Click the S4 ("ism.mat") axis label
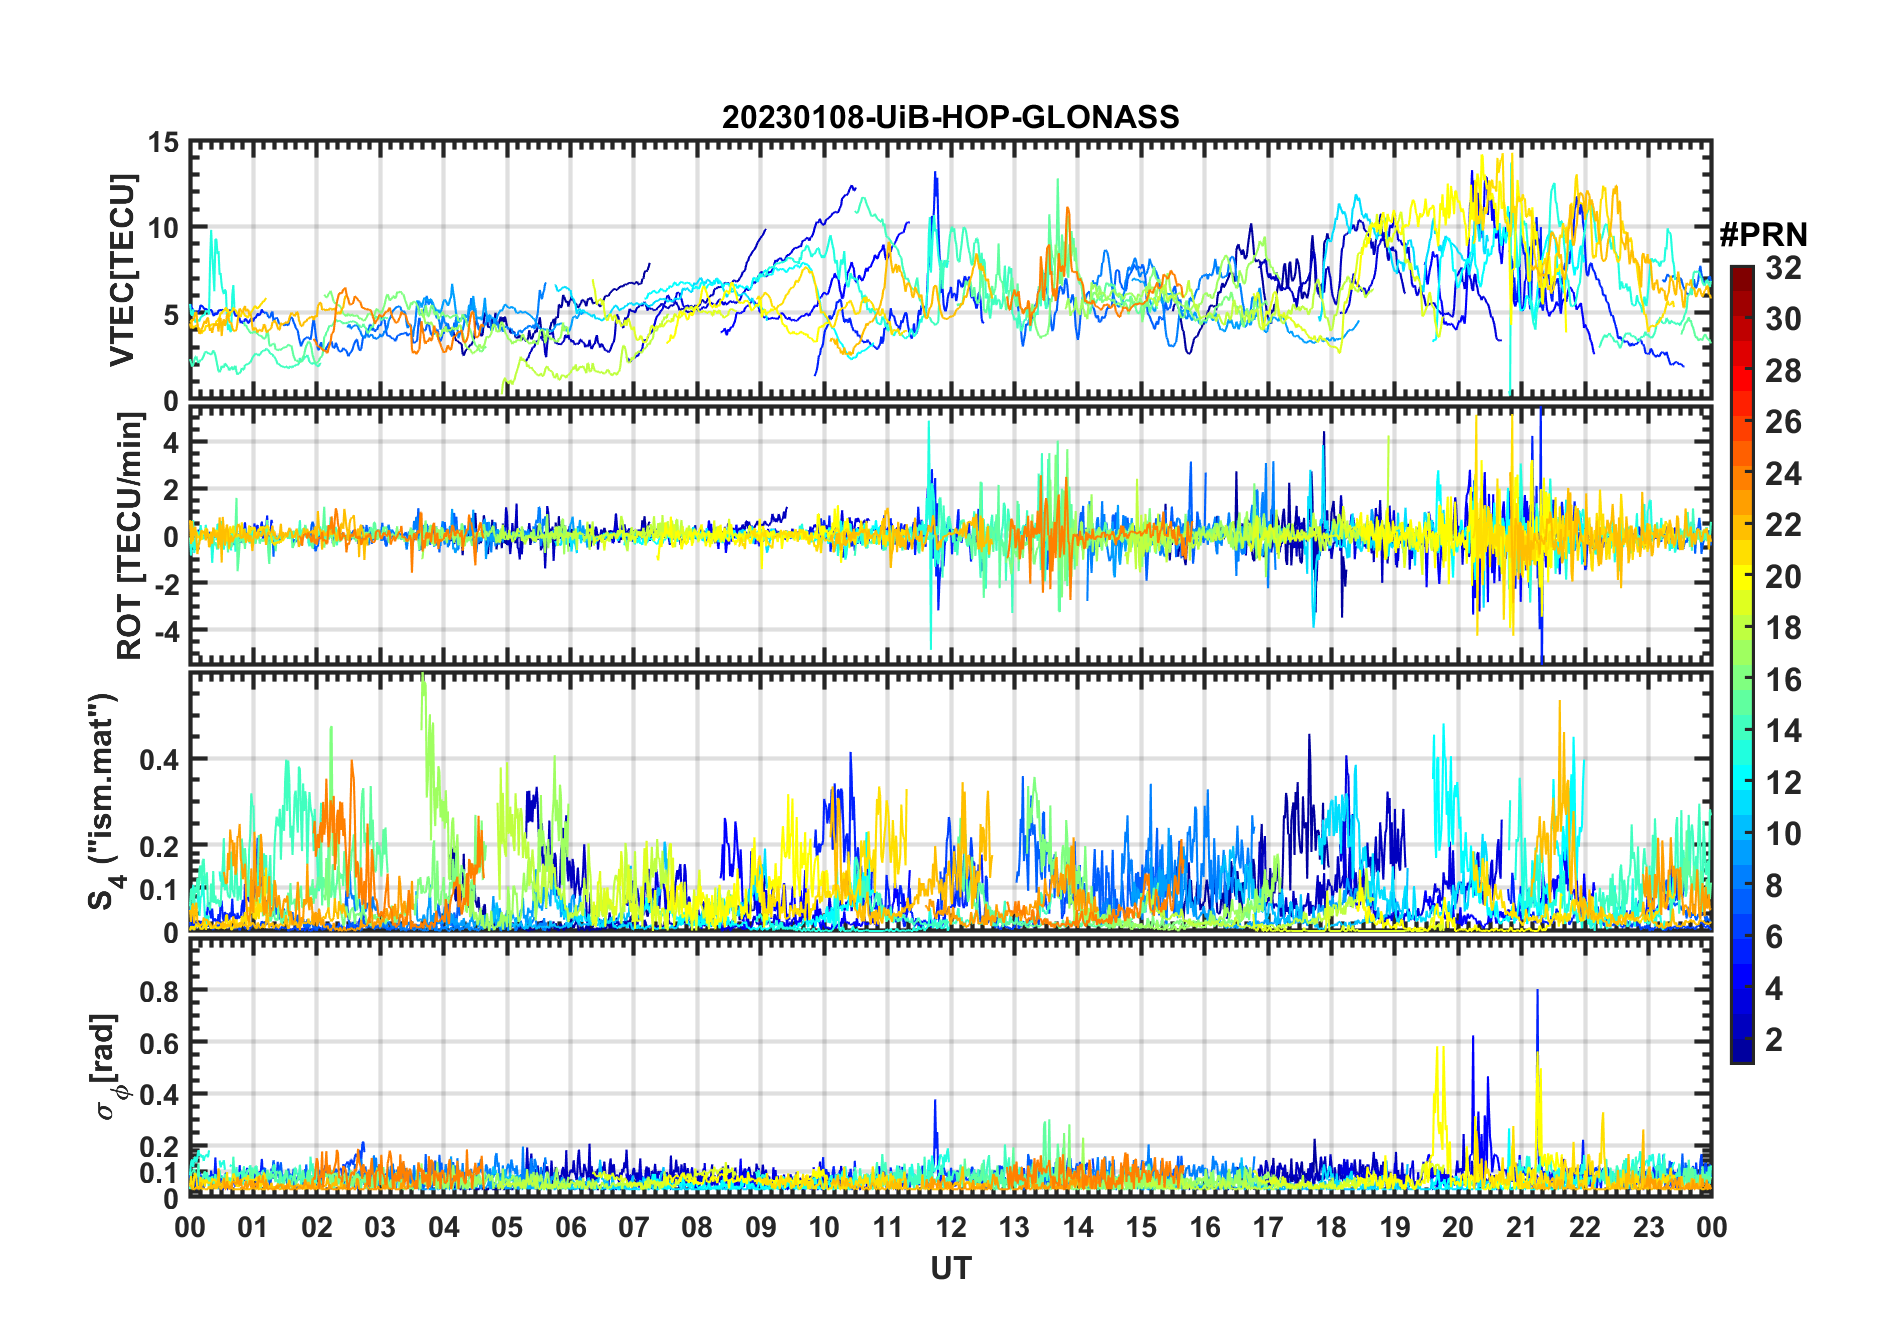The height and width of the screenshot is (1330, 1902). (x=103, y=803)
